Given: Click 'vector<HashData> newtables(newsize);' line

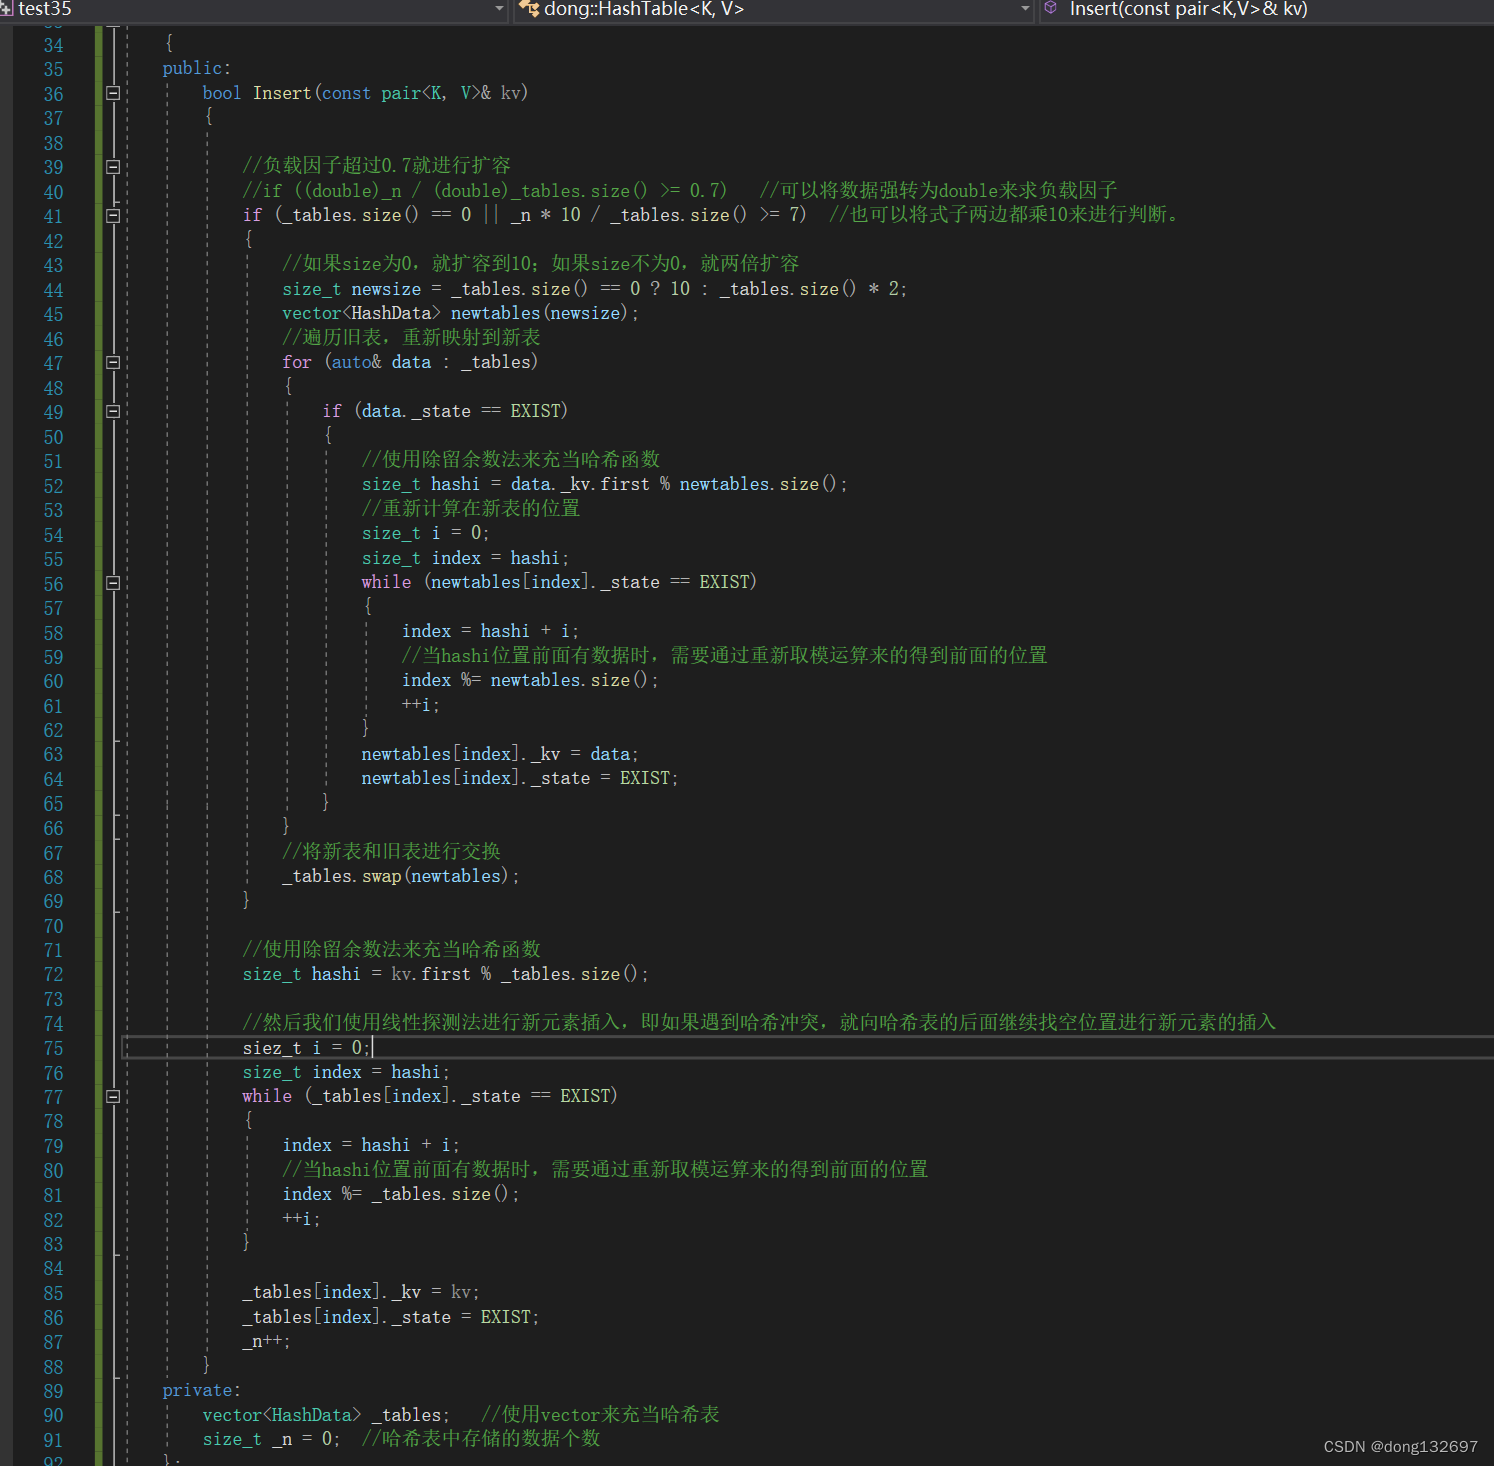Looking at the screenshot, I should [x=460, y=313].
